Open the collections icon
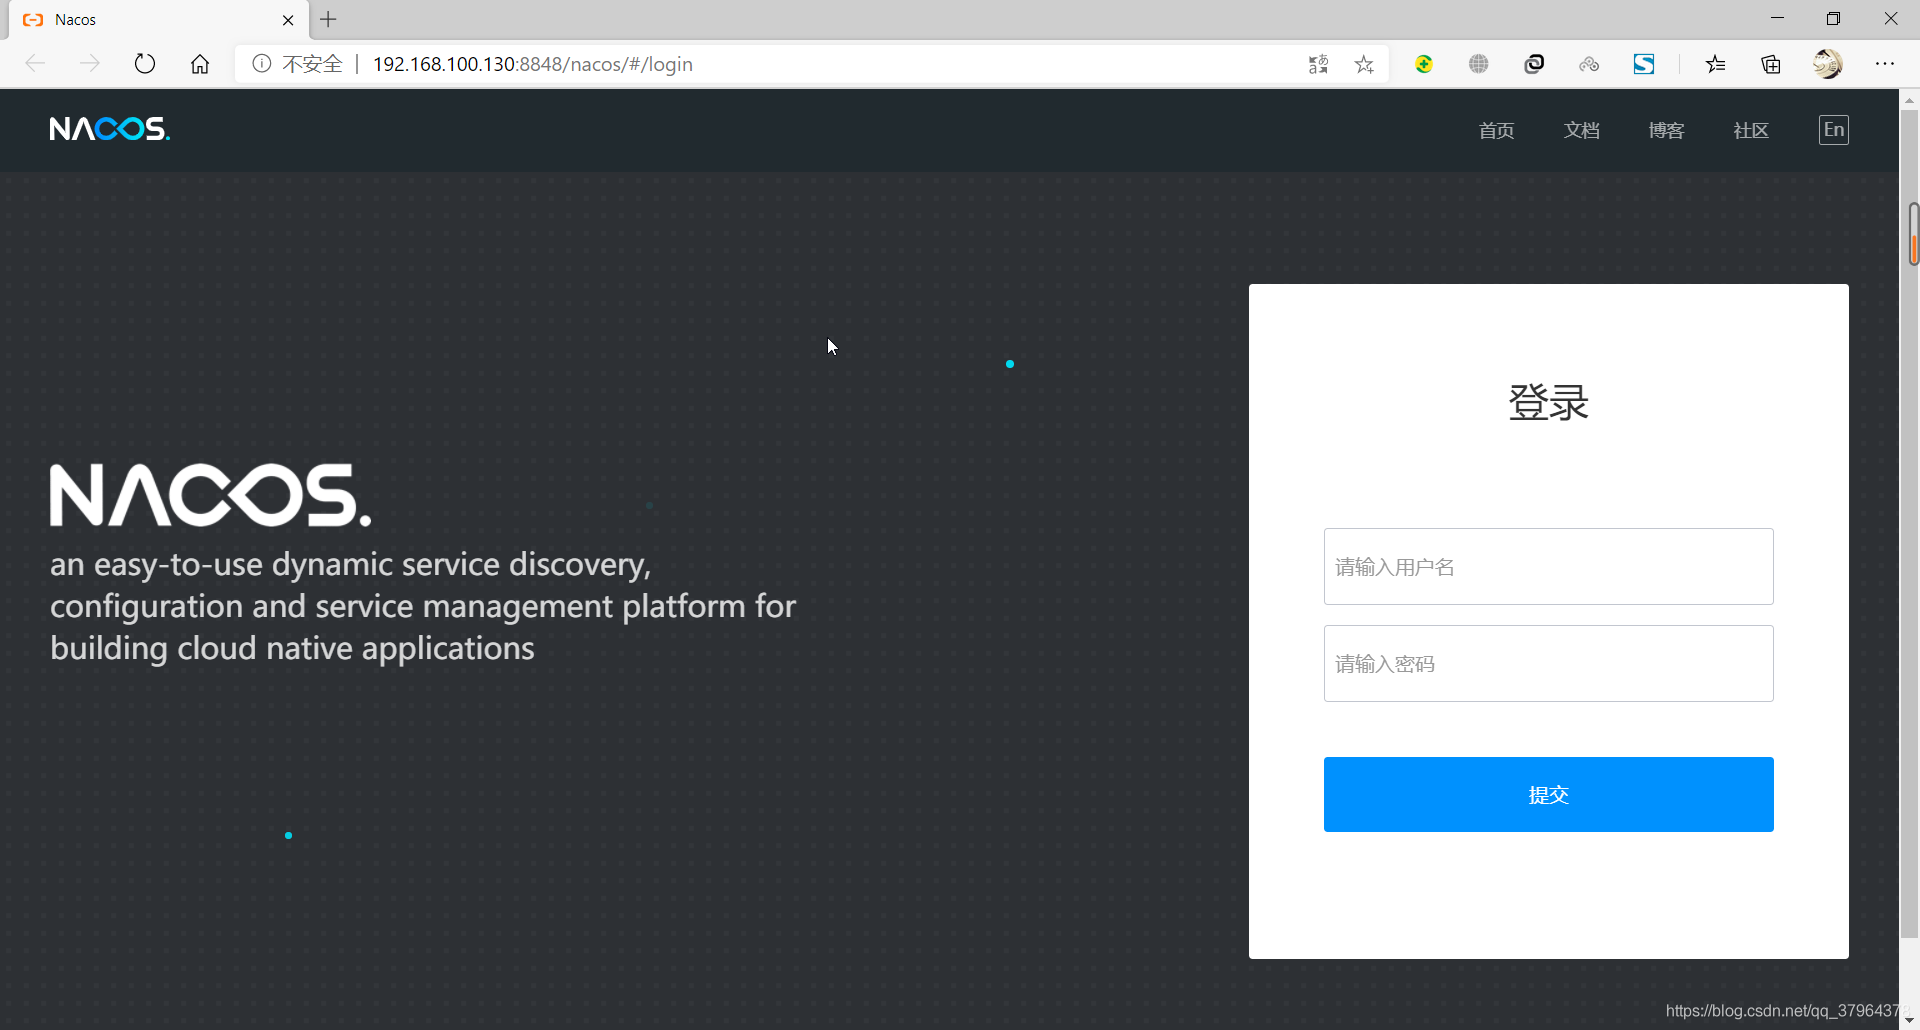Screen dimensions: 1920x1030 [1771, 64]
